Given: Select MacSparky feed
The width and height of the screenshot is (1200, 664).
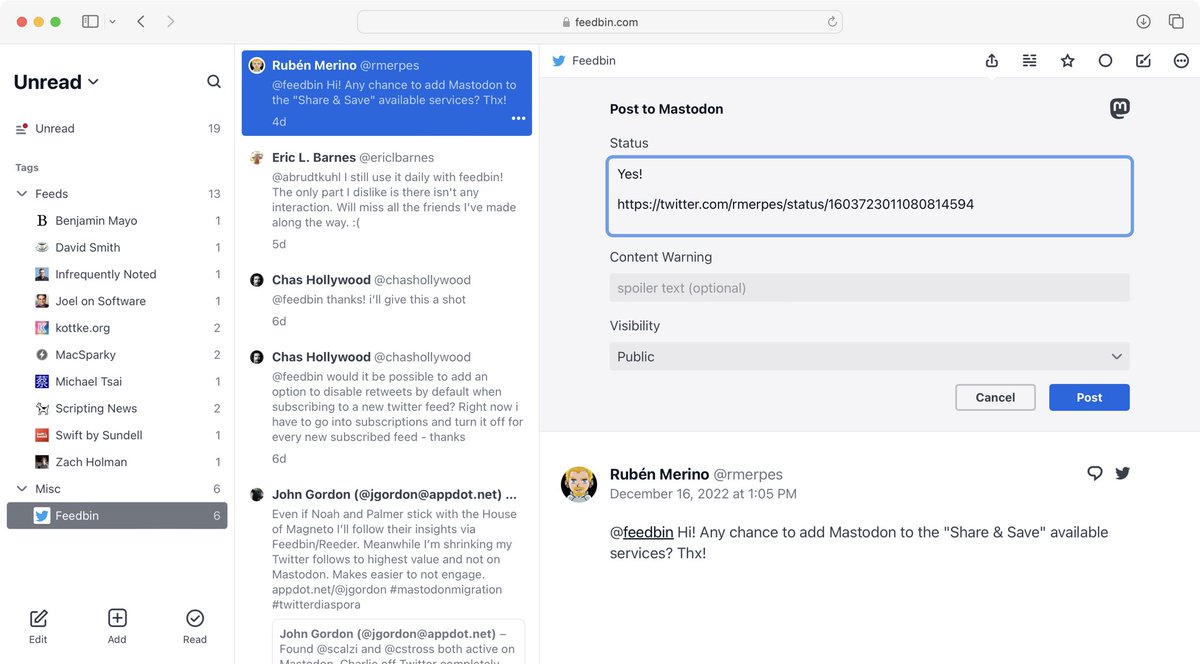Looking at the screenshot, I should coord(117,355).
